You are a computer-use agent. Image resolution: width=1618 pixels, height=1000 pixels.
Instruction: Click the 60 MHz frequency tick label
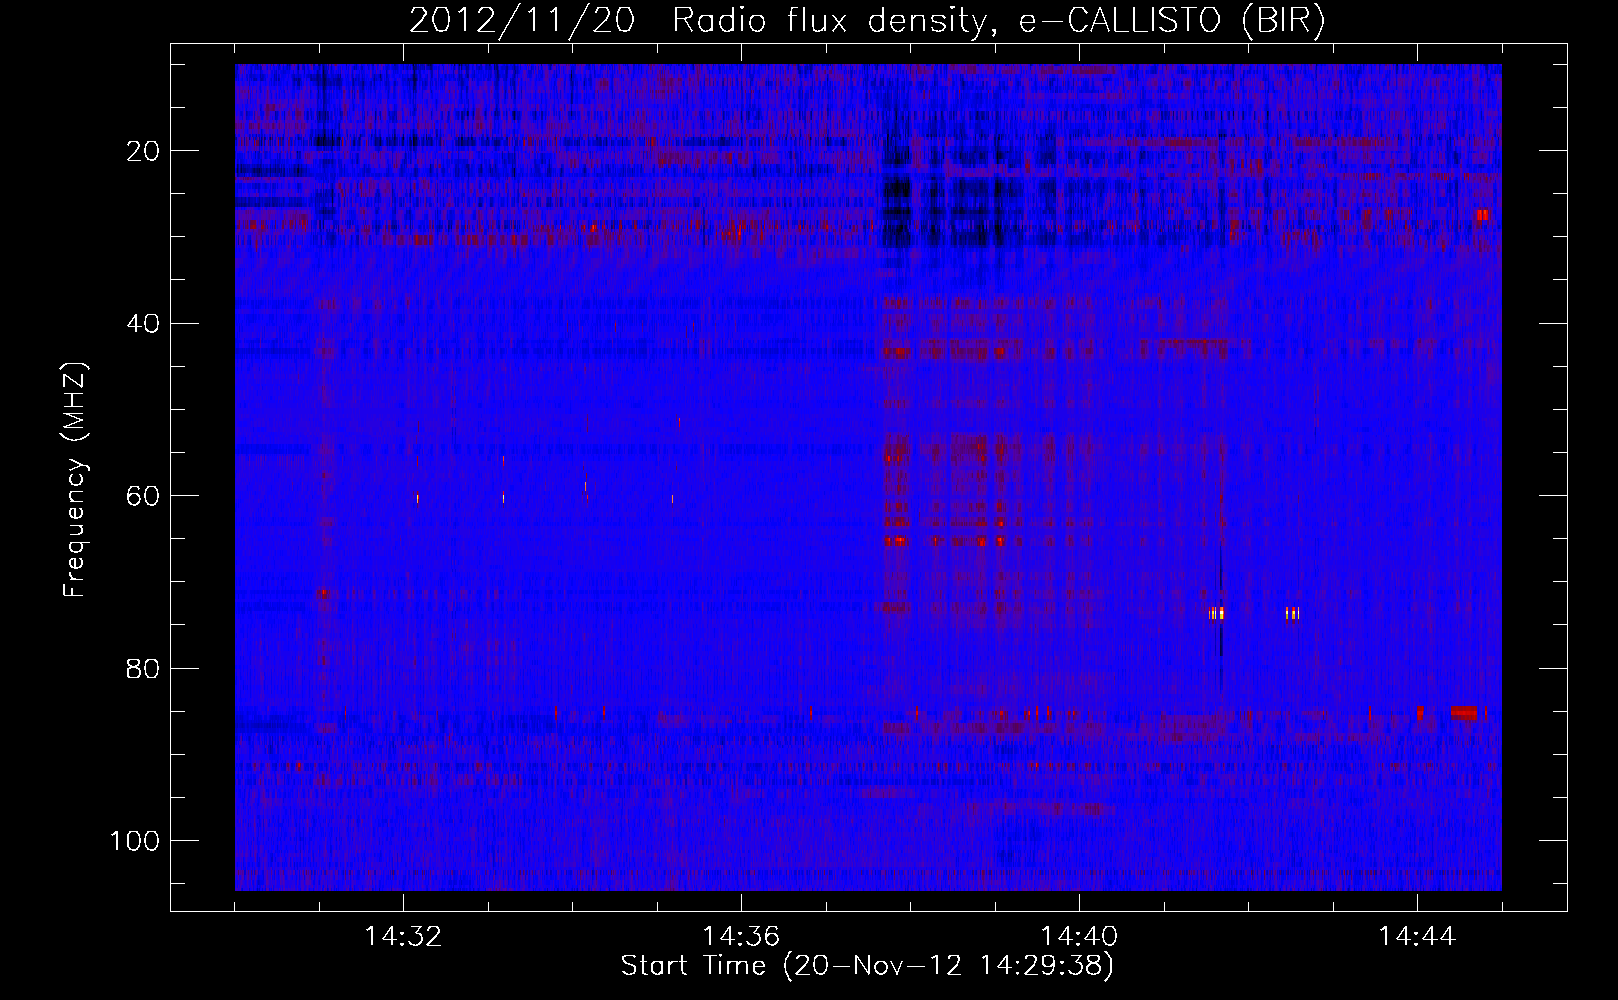[144, 496]
